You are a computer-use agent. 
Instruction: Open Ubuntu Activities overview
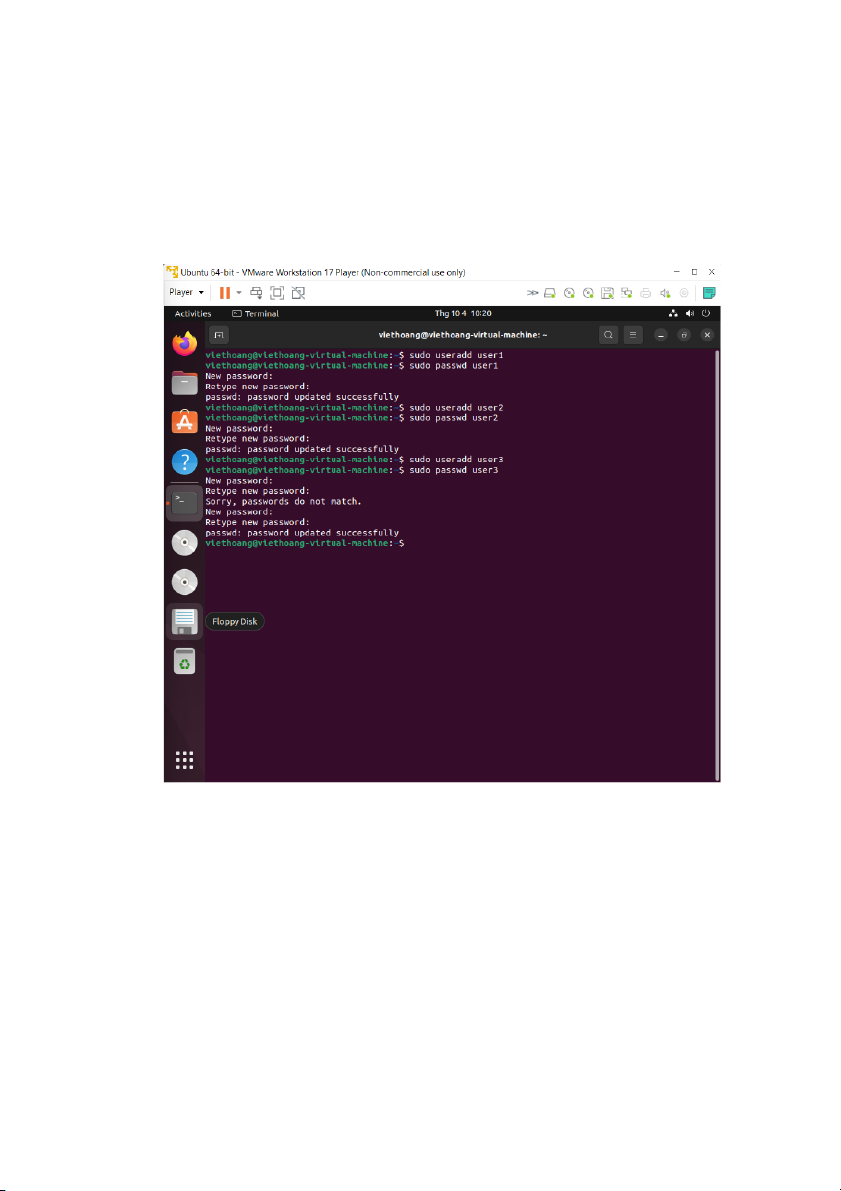click(193, 314)
